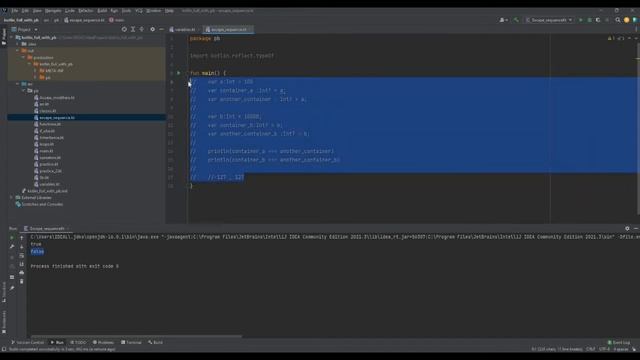Open the VCS menu
The height and width of the screenshot is (360, 640).
(139, 11)
